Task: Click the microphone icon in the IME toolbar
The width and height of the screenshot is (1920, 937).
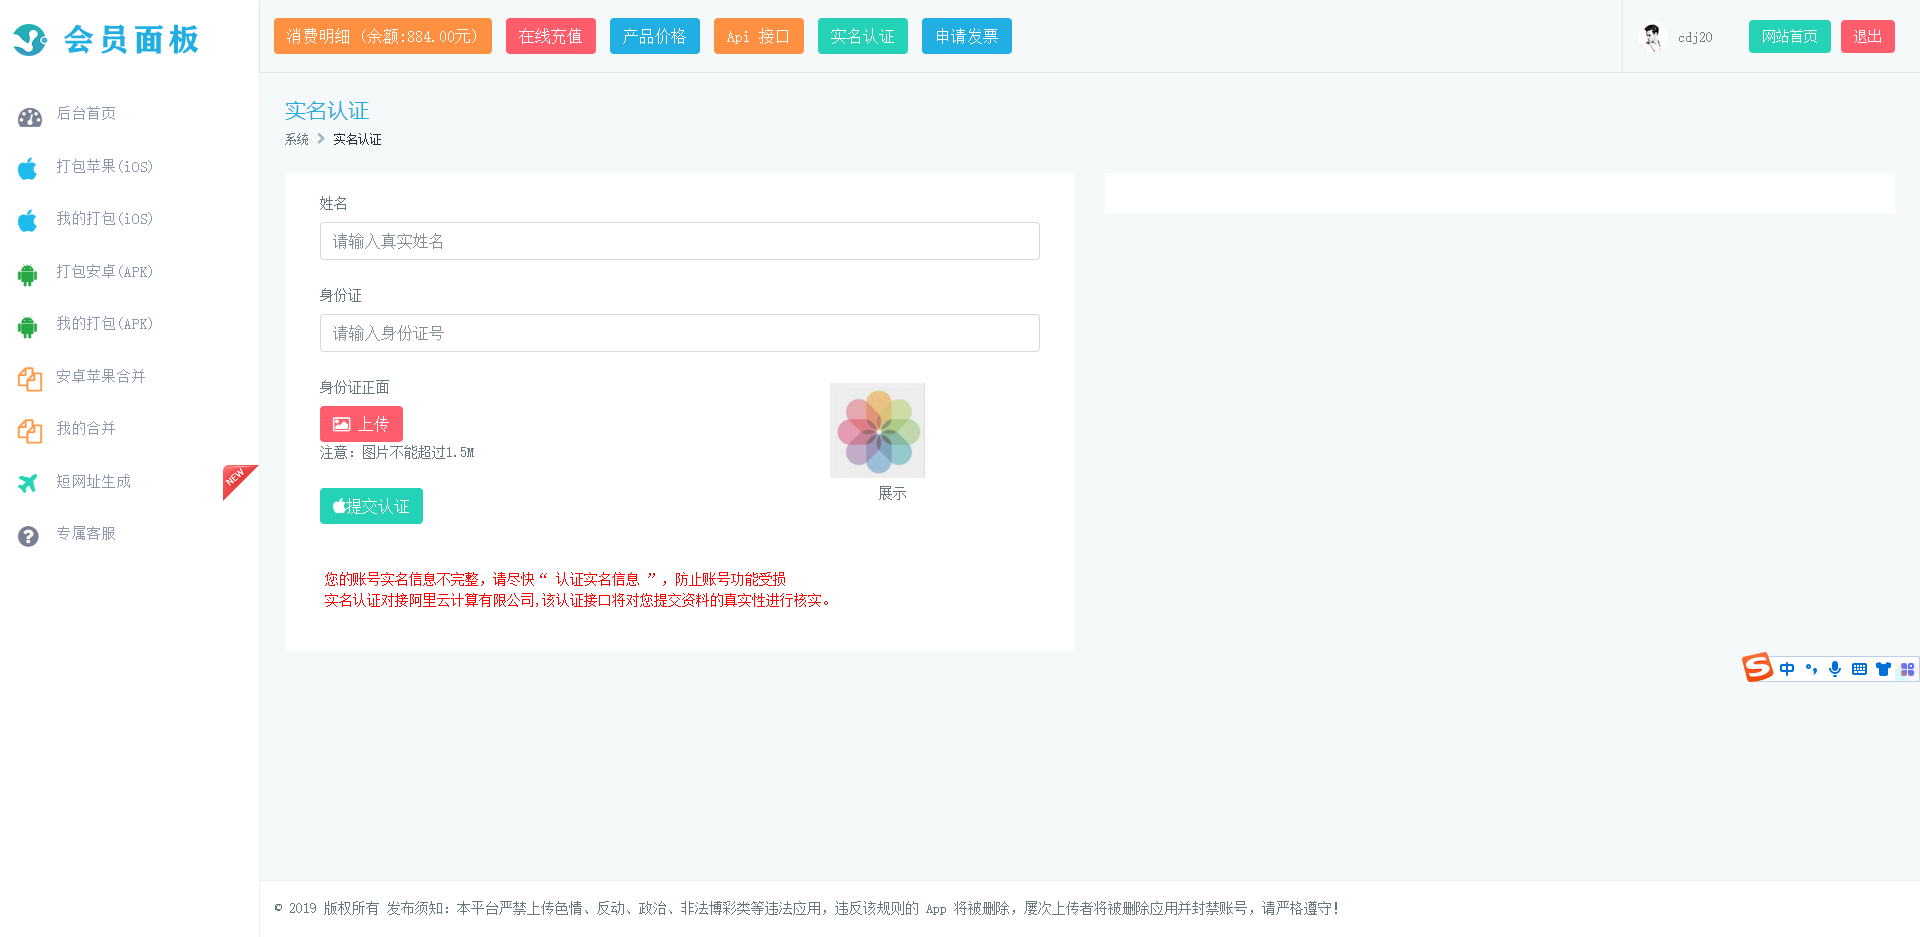Action: click(1835, 669)
